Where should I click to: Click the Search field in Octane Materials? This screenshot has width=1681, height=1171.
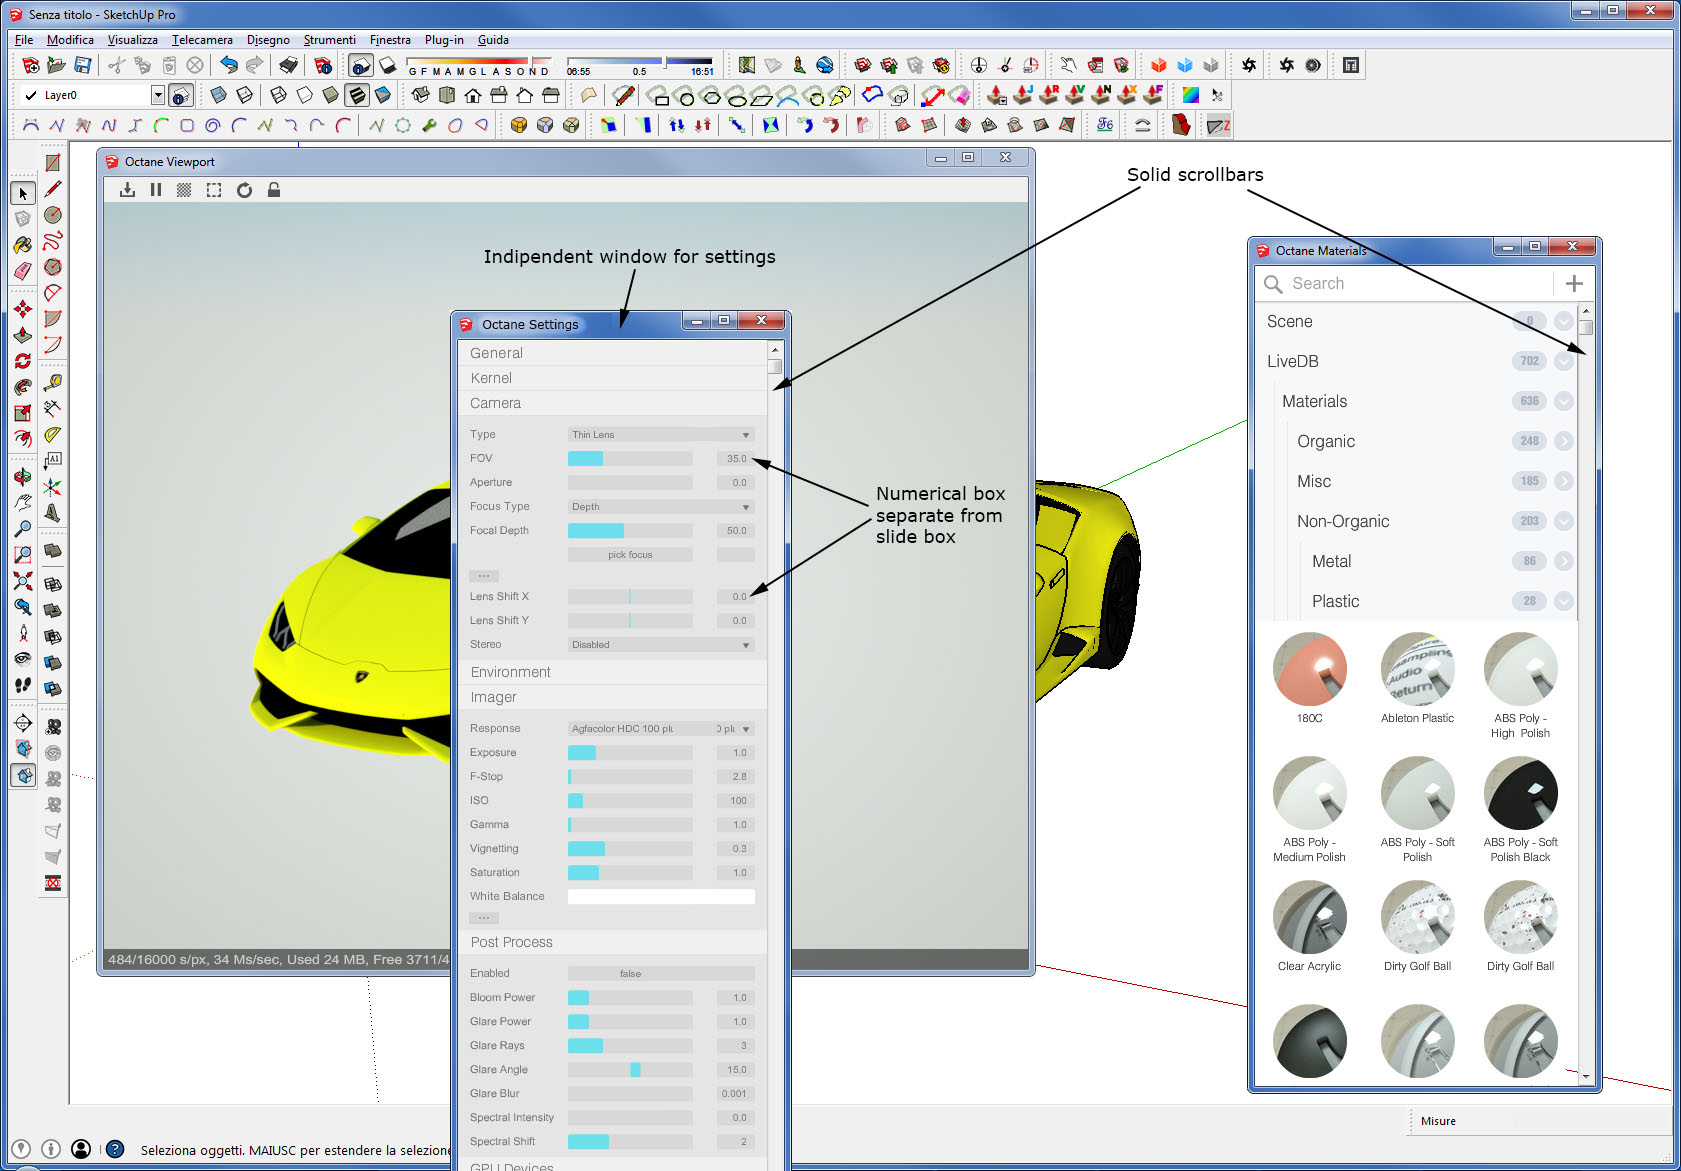point(1405,283)
